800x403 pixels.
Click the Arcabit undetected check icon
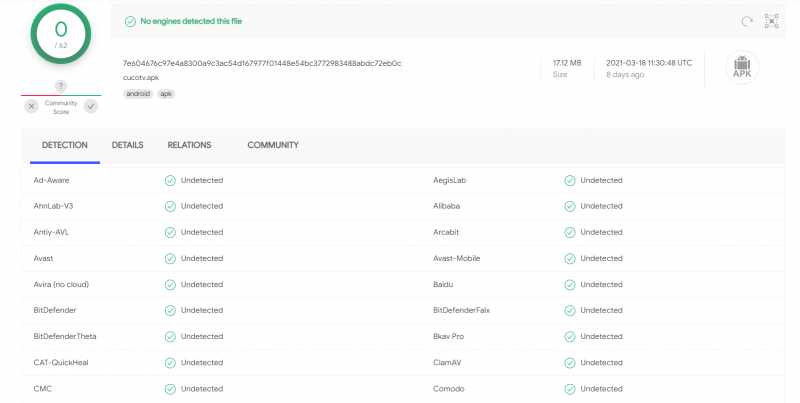[569, 232]
